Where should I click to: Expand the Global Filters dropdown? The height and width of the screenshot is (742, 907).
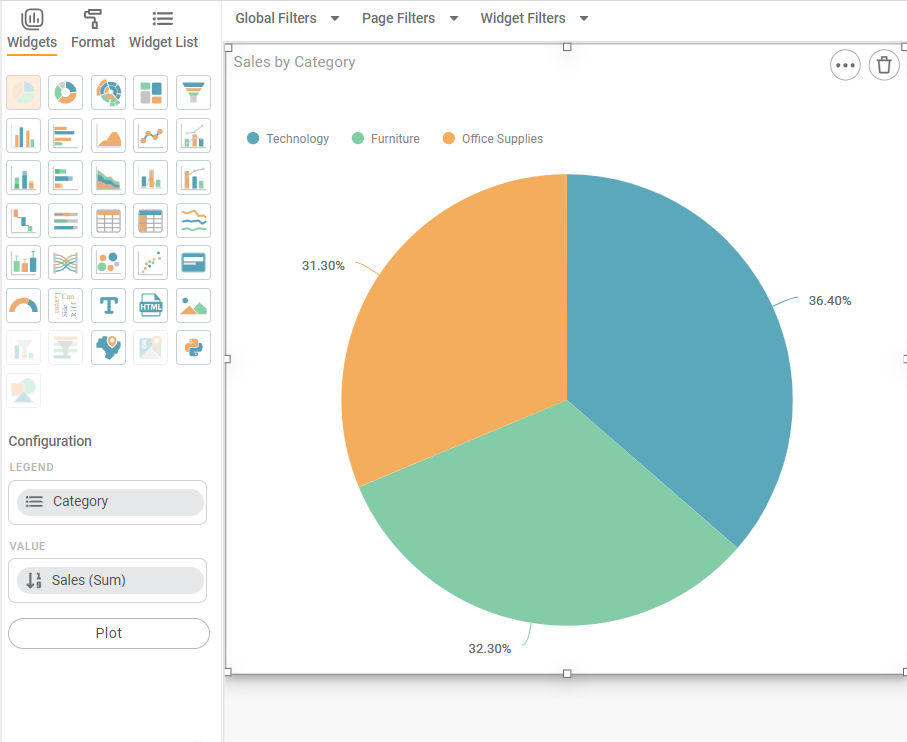pos(287,18)
